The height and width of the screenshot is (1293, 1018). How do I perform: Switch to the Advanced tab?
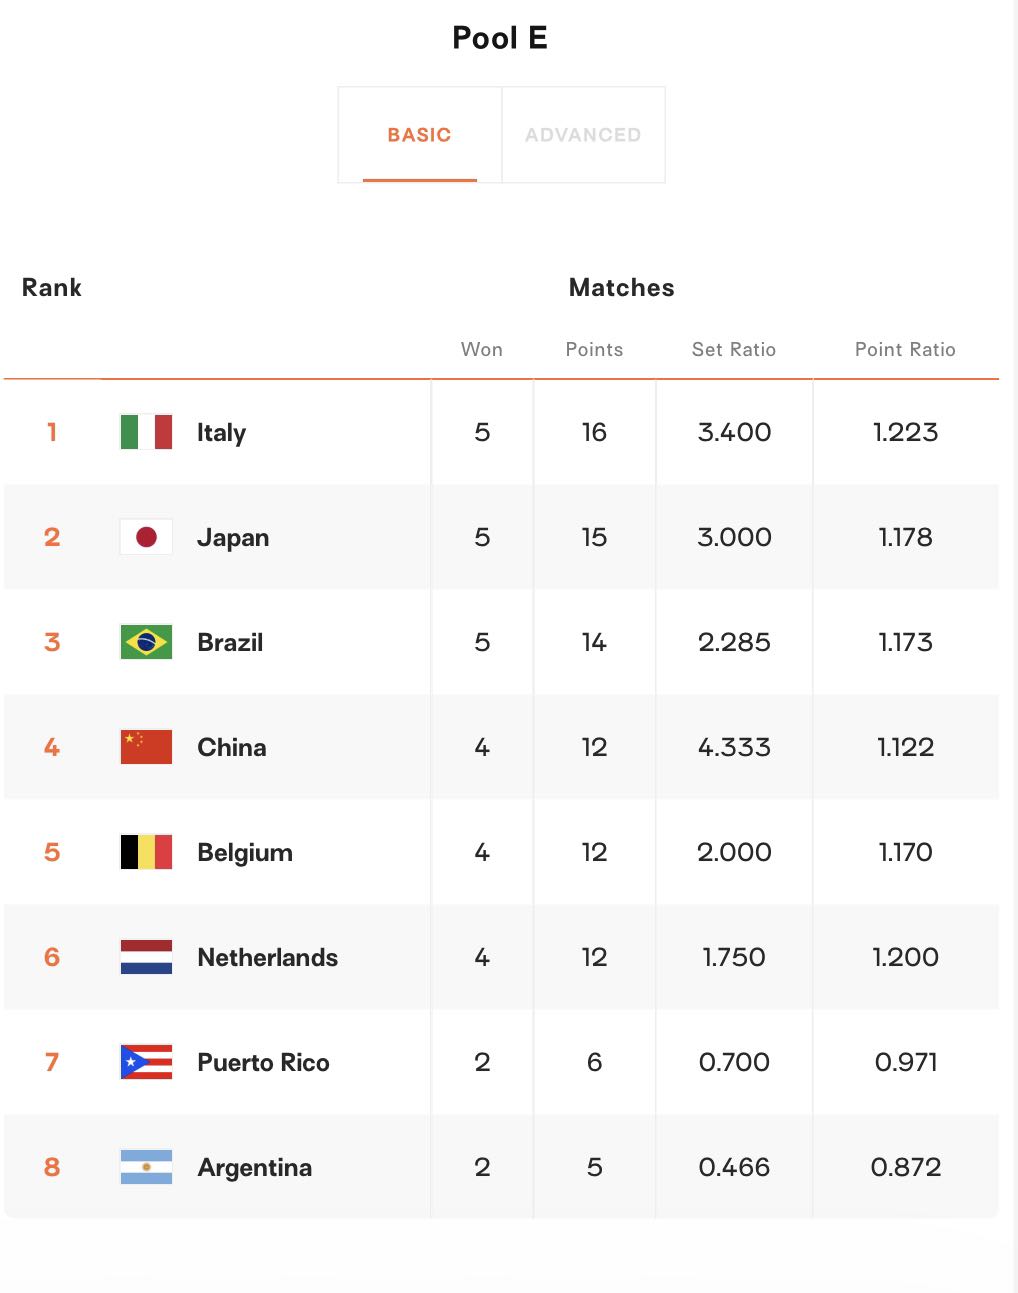(583, 135)
